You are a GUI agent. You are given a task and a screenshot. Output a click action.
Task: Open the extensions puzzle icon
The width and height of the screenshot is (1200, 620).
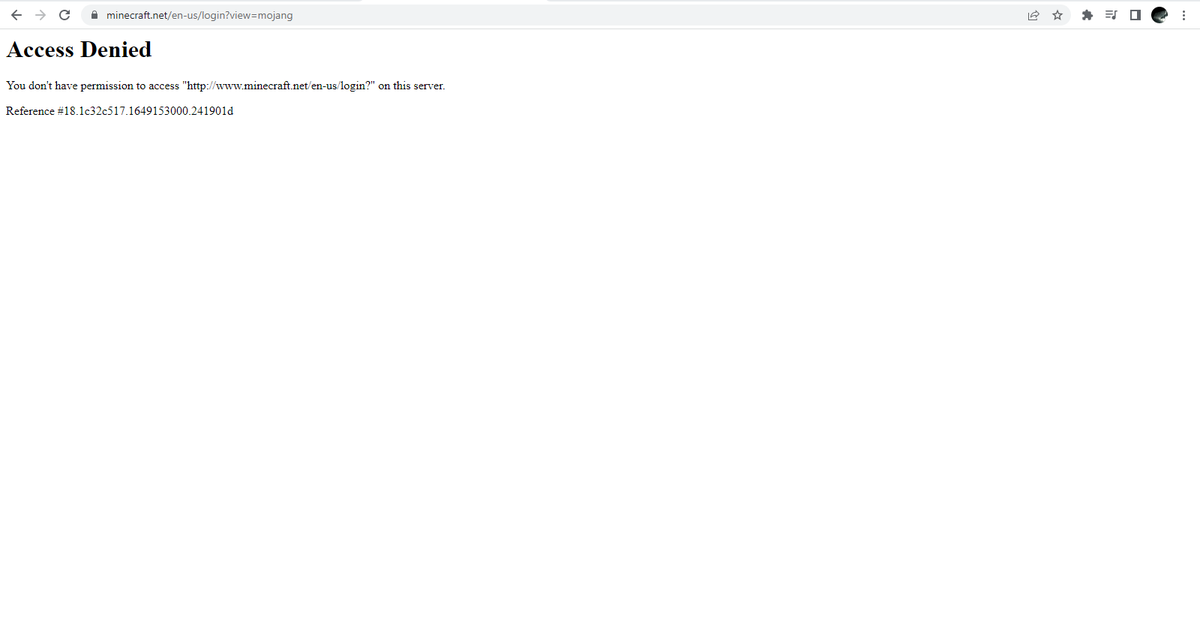click(1086, 14)
